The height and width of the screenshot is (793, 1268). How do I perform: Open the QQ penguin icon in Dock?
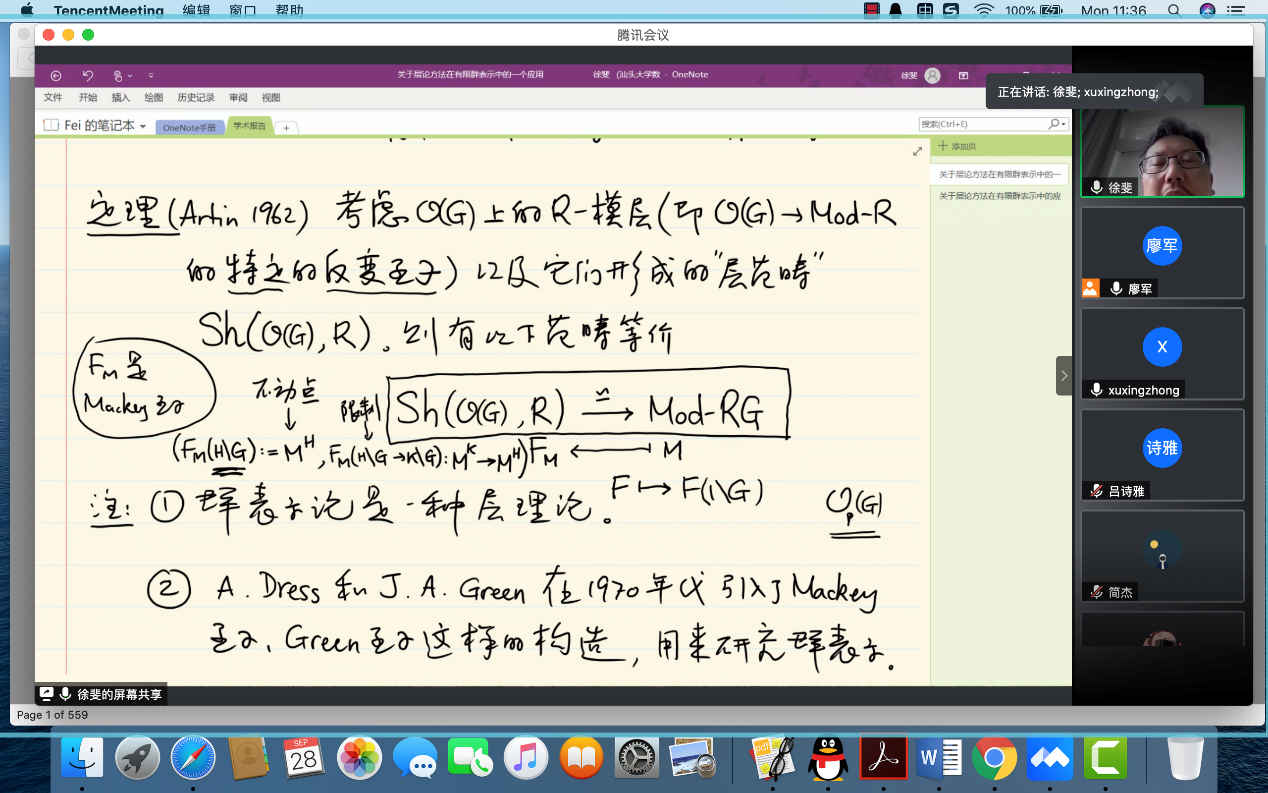(x=828, y=759)
